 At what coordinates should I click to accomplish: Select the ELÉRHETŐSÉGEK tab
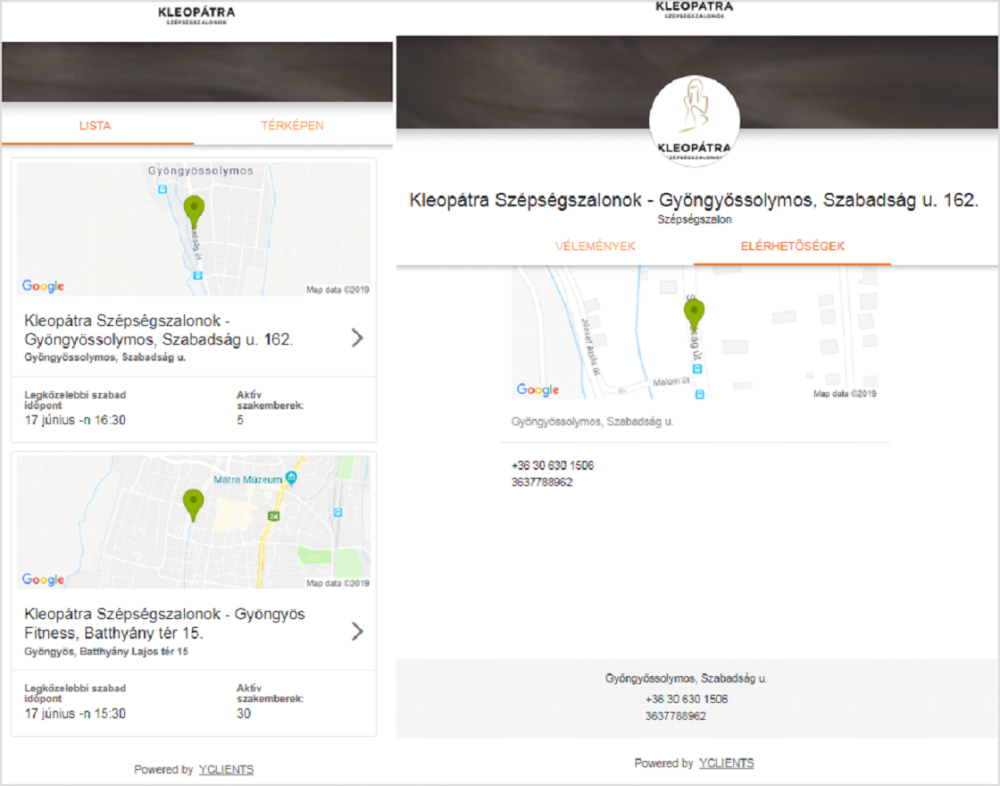(x=792, y=246)
